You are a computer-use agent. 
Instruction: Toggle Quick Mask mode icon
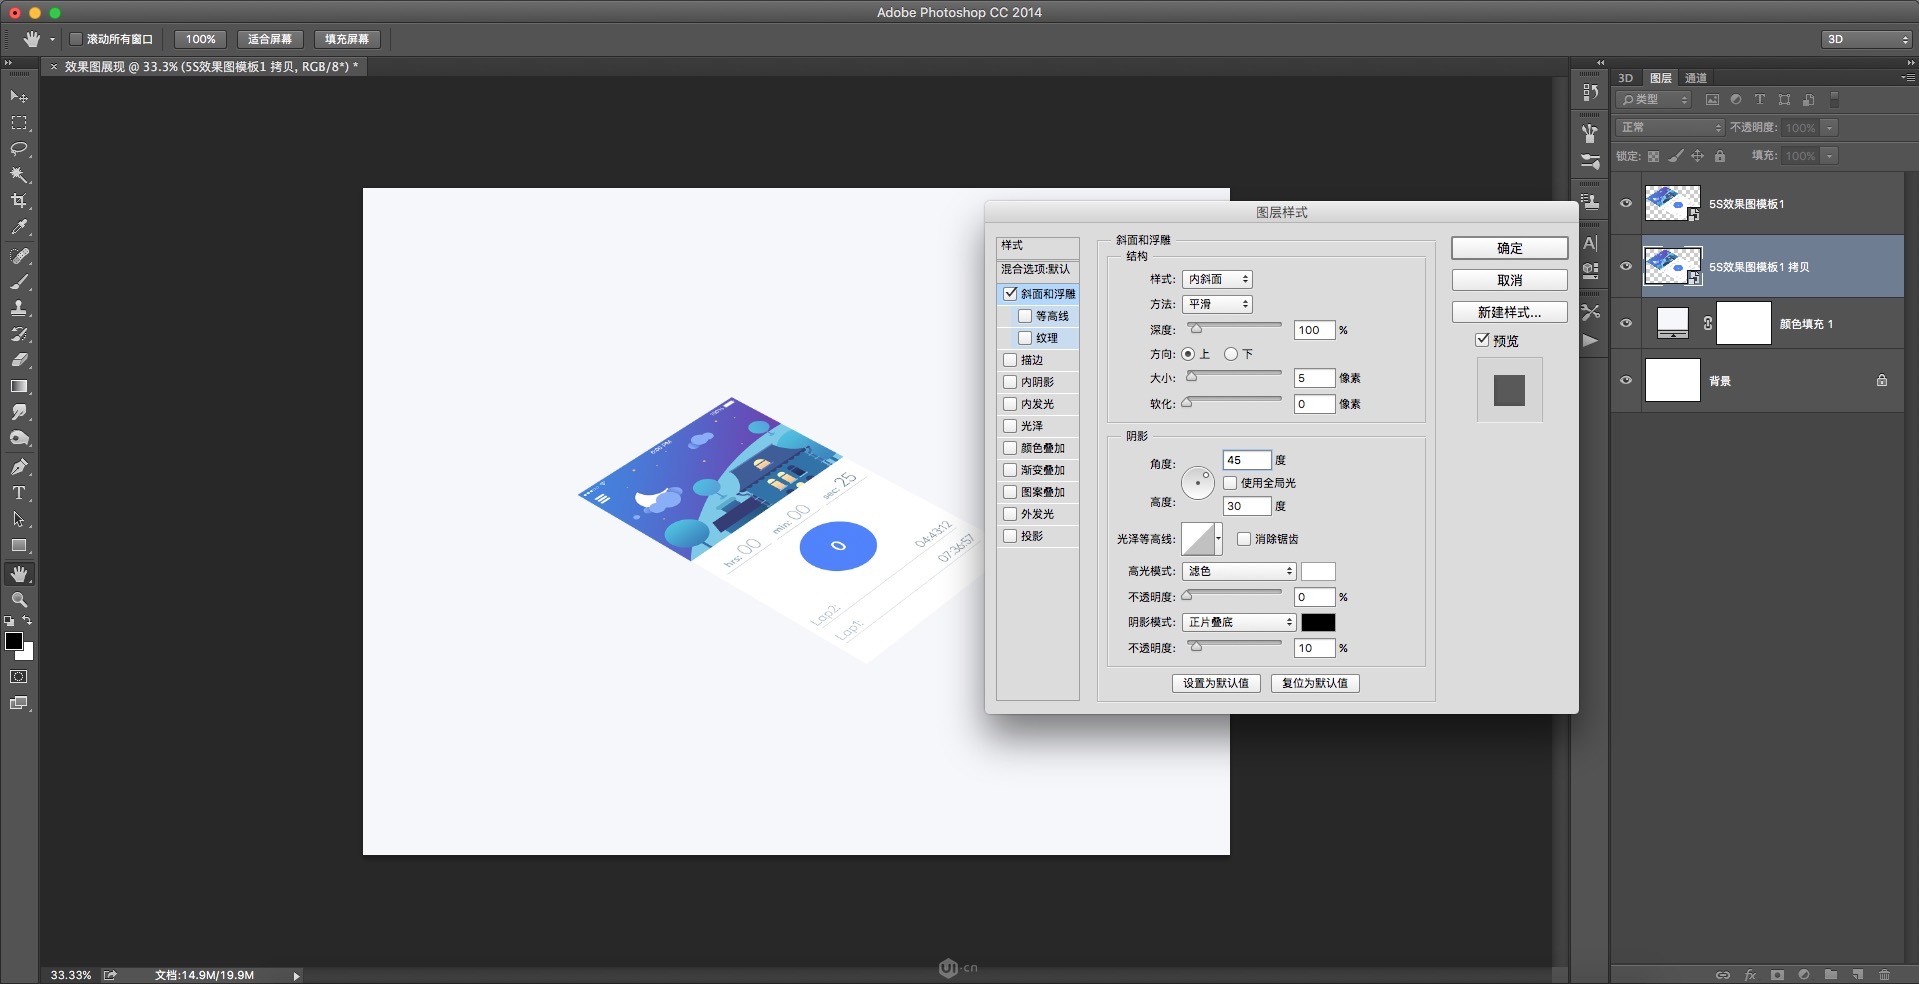pos(19,677)
